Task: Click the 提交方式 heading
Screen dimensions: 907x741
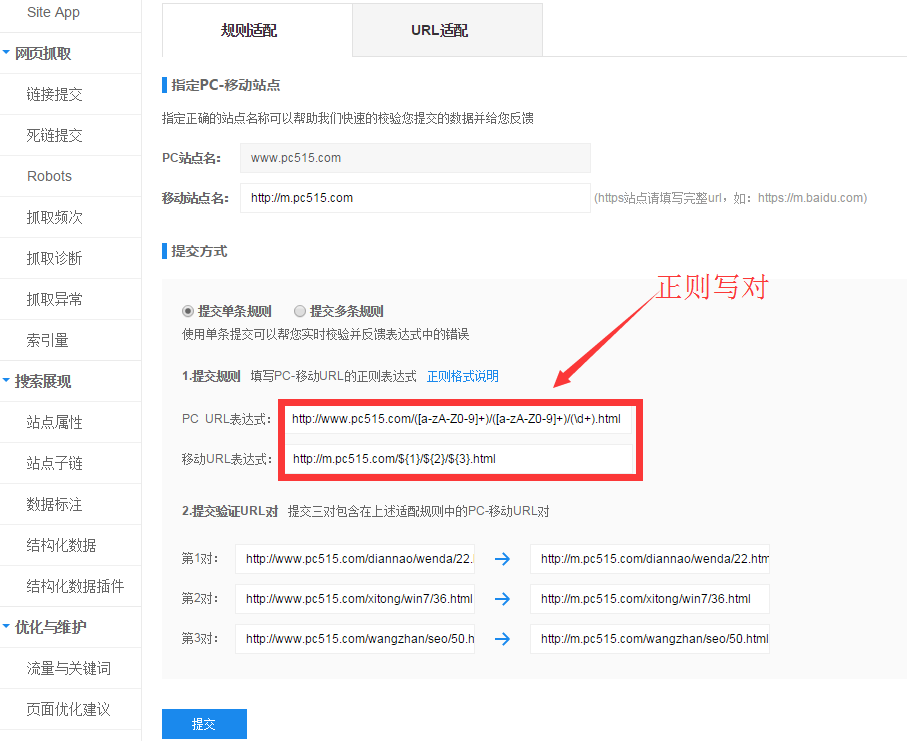Action: point(199,251)
